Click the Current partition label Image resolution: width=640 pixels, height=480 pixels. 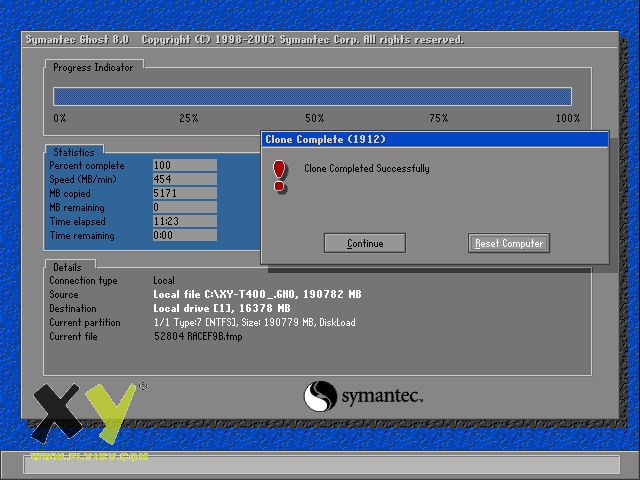tap(85, 322)
